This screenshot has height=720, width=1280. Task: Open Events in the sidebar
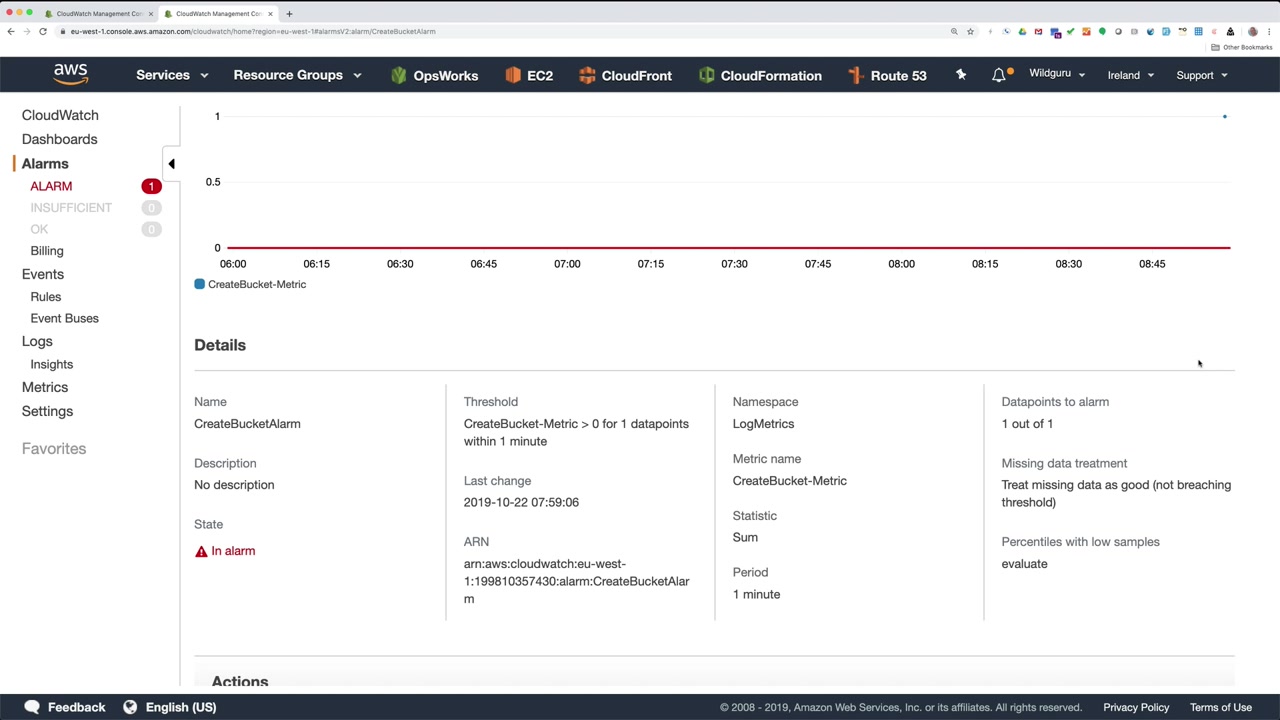(x=43, y=274)
